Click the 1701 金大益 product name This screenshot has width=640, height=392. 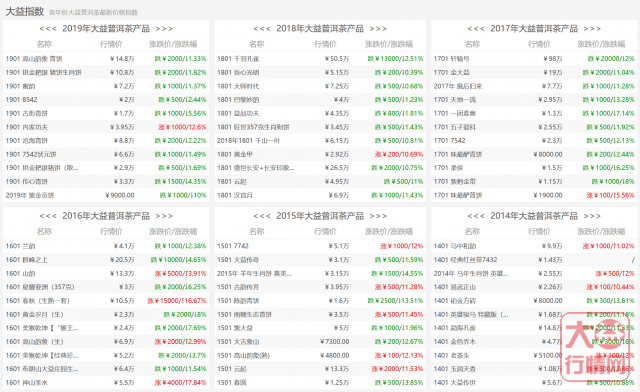coord(451,73)
